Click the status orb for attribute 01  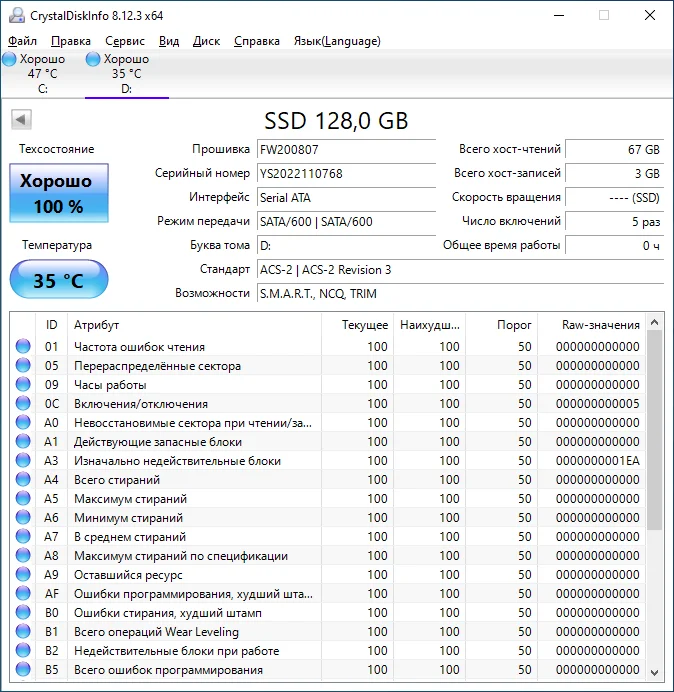tap(23, 347)
